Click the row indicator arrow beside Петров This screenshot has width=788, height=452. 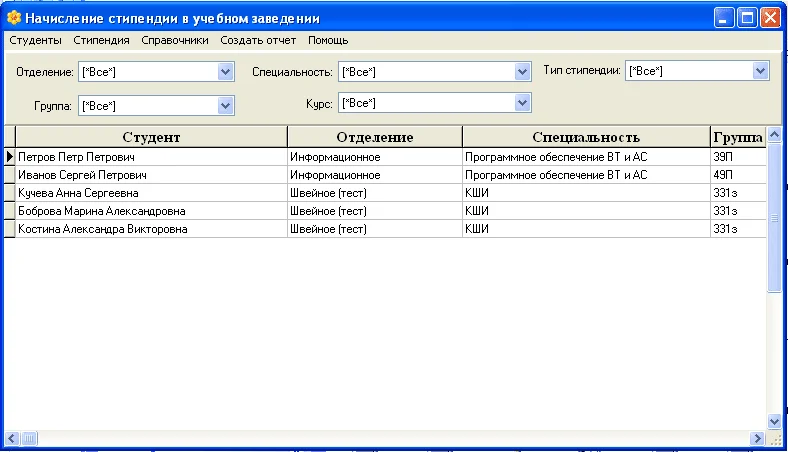point(10,157)
